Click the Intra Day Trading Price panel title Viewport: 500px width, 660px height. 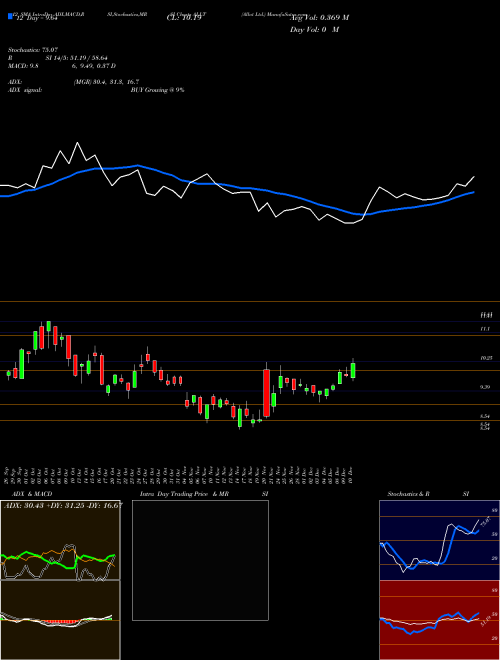click(204, 494)
